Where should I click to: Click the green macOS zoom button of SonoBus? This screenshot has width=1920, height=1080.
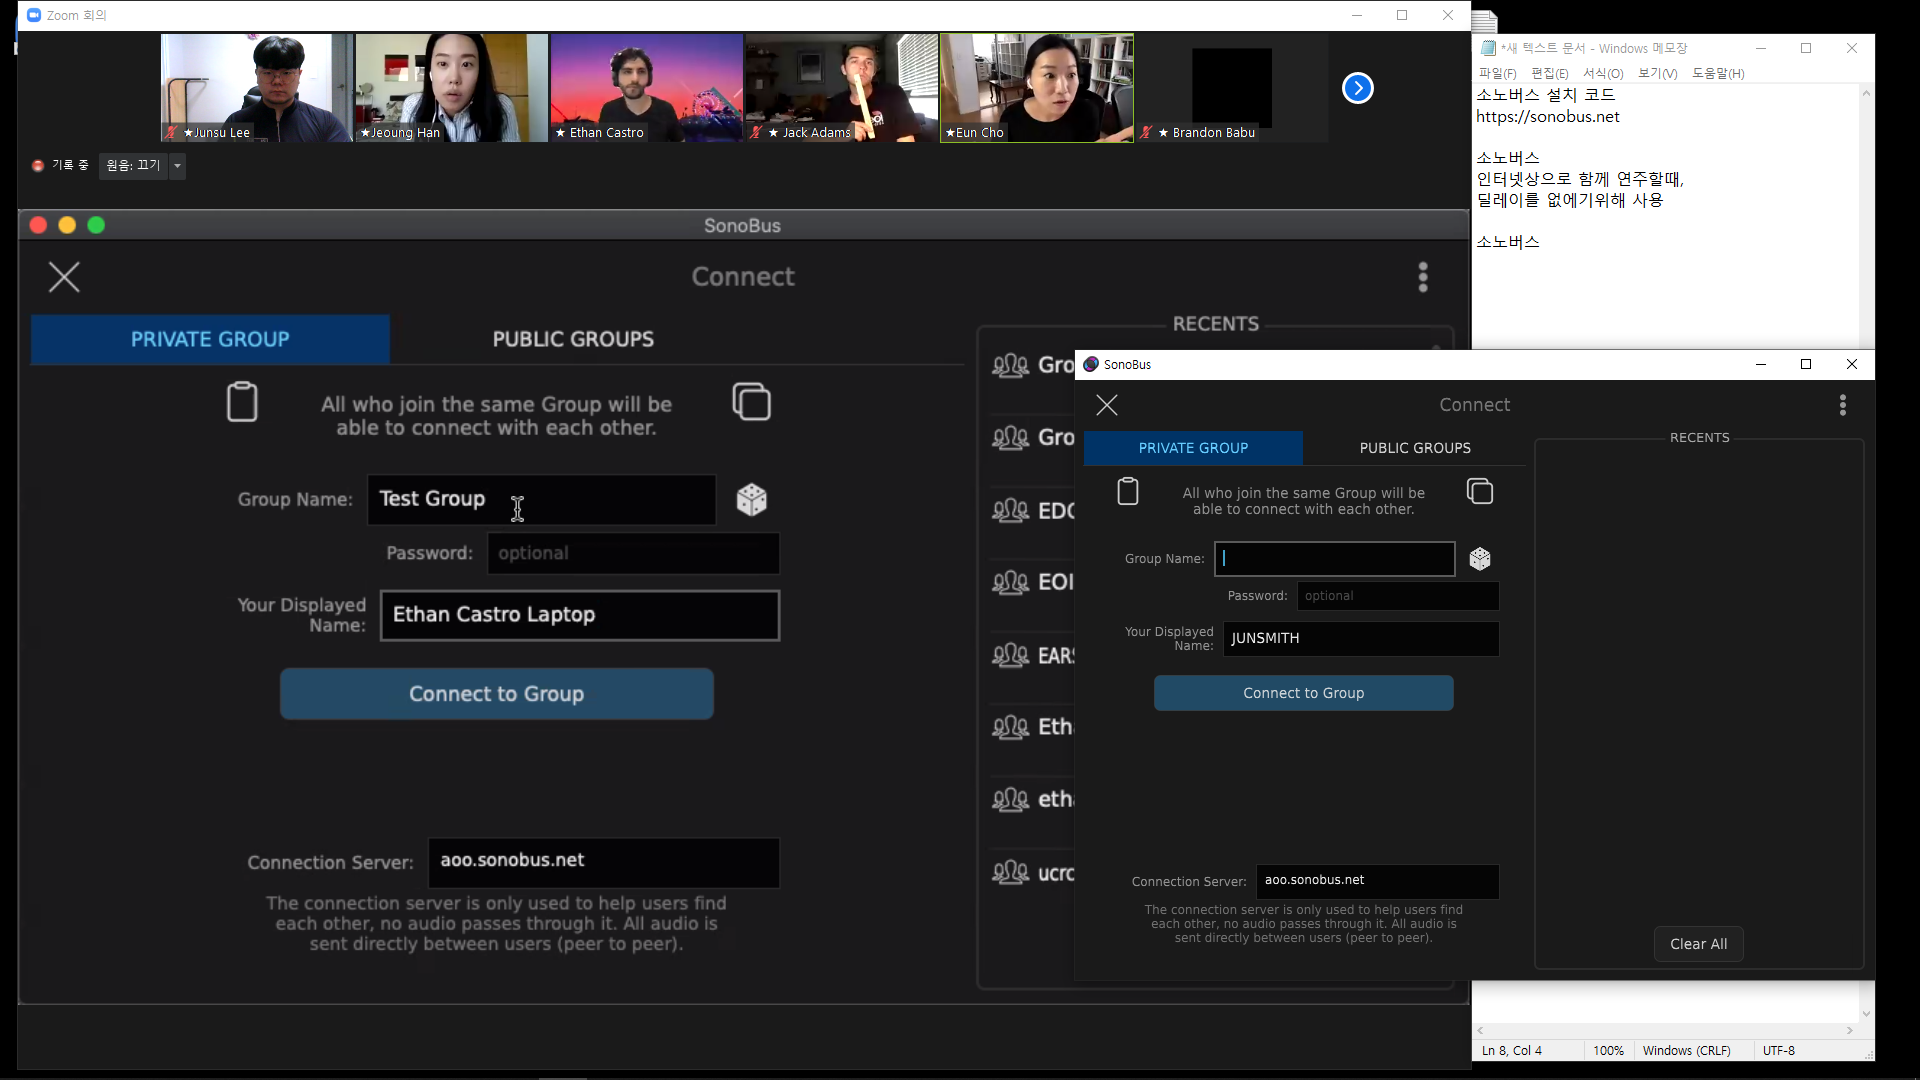(96, 225)
